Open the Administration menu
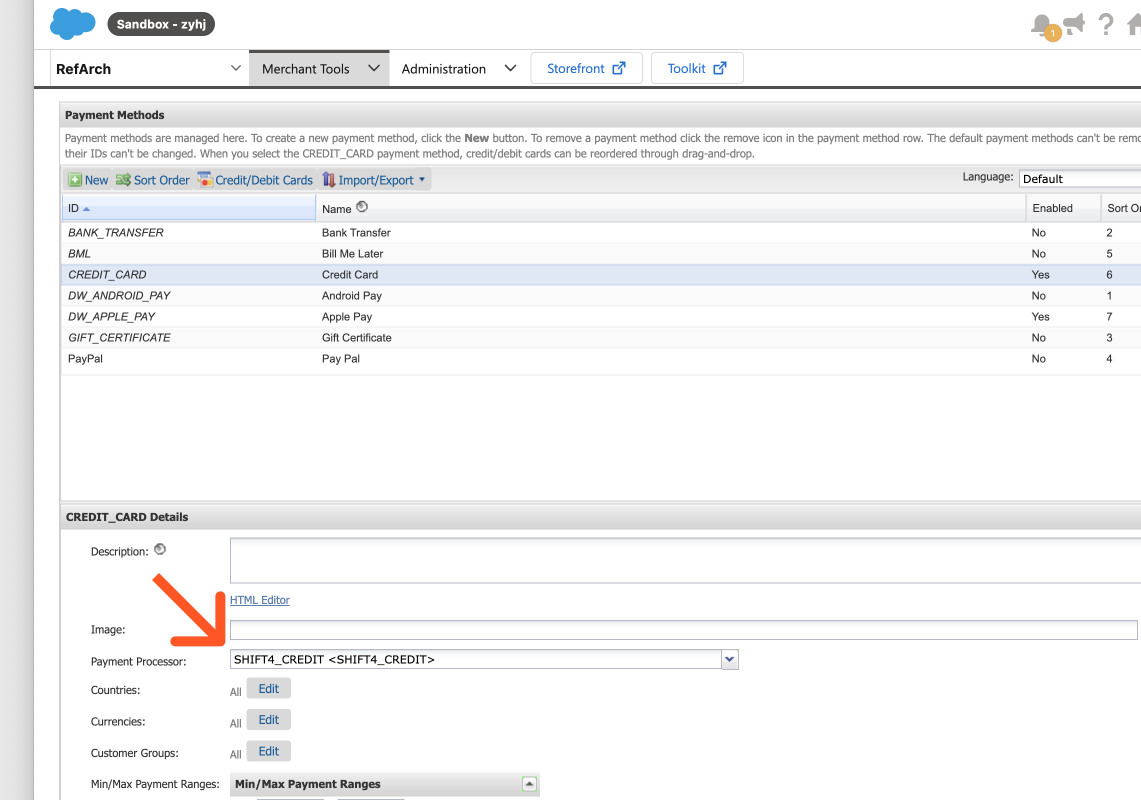 (458, 68)
